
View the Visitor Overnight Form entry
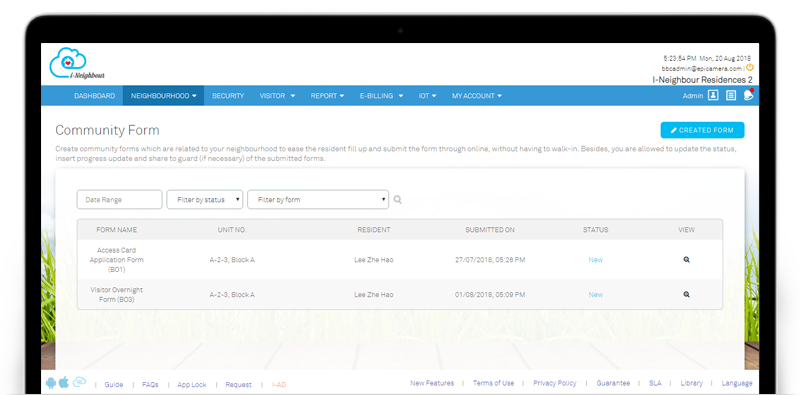click(686, 294)
